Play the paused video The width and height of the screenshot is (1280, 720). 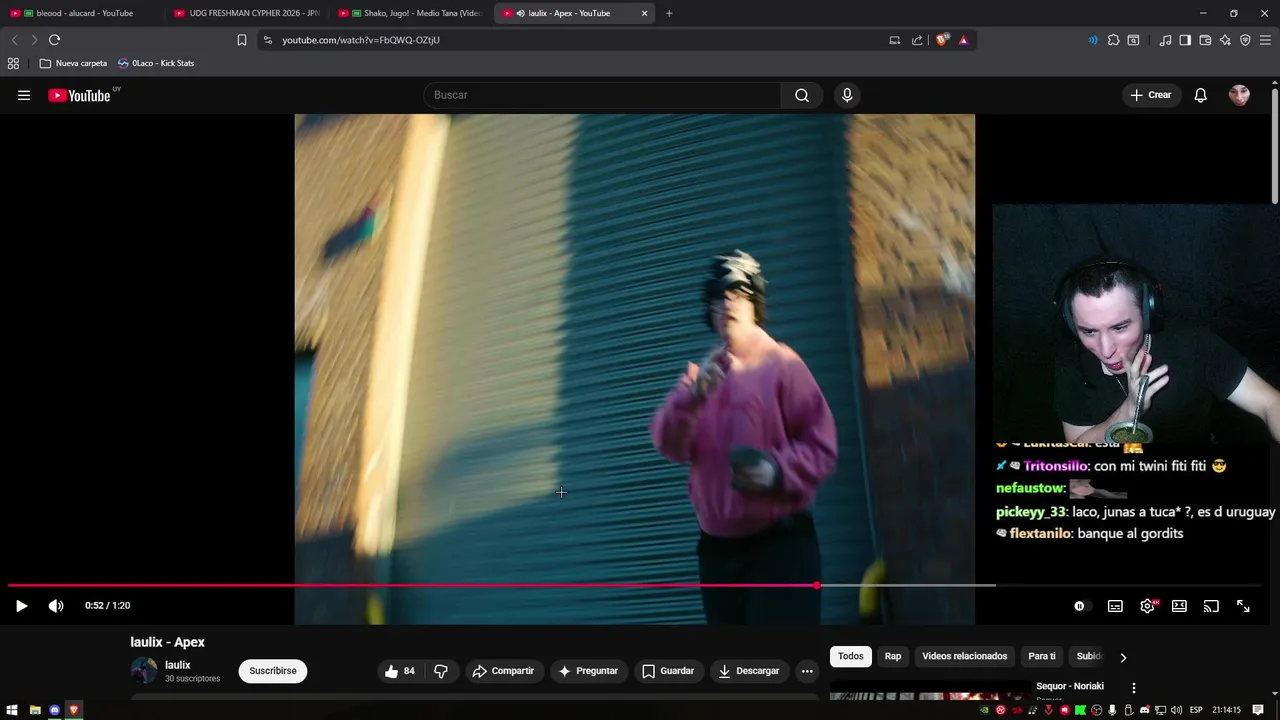(x=21, y=606)
